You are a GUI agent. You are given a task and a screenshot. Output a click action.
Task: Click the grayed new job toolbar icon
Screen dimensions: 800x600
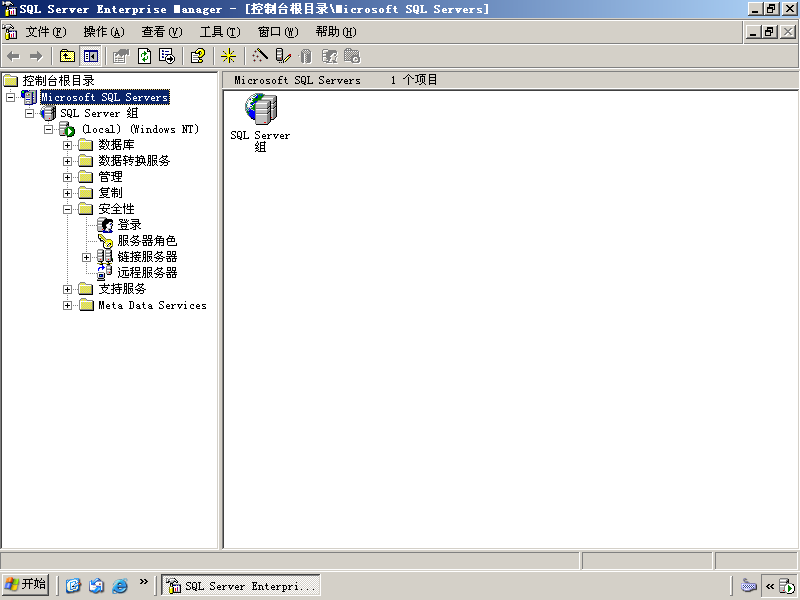[x=352, y=56]
